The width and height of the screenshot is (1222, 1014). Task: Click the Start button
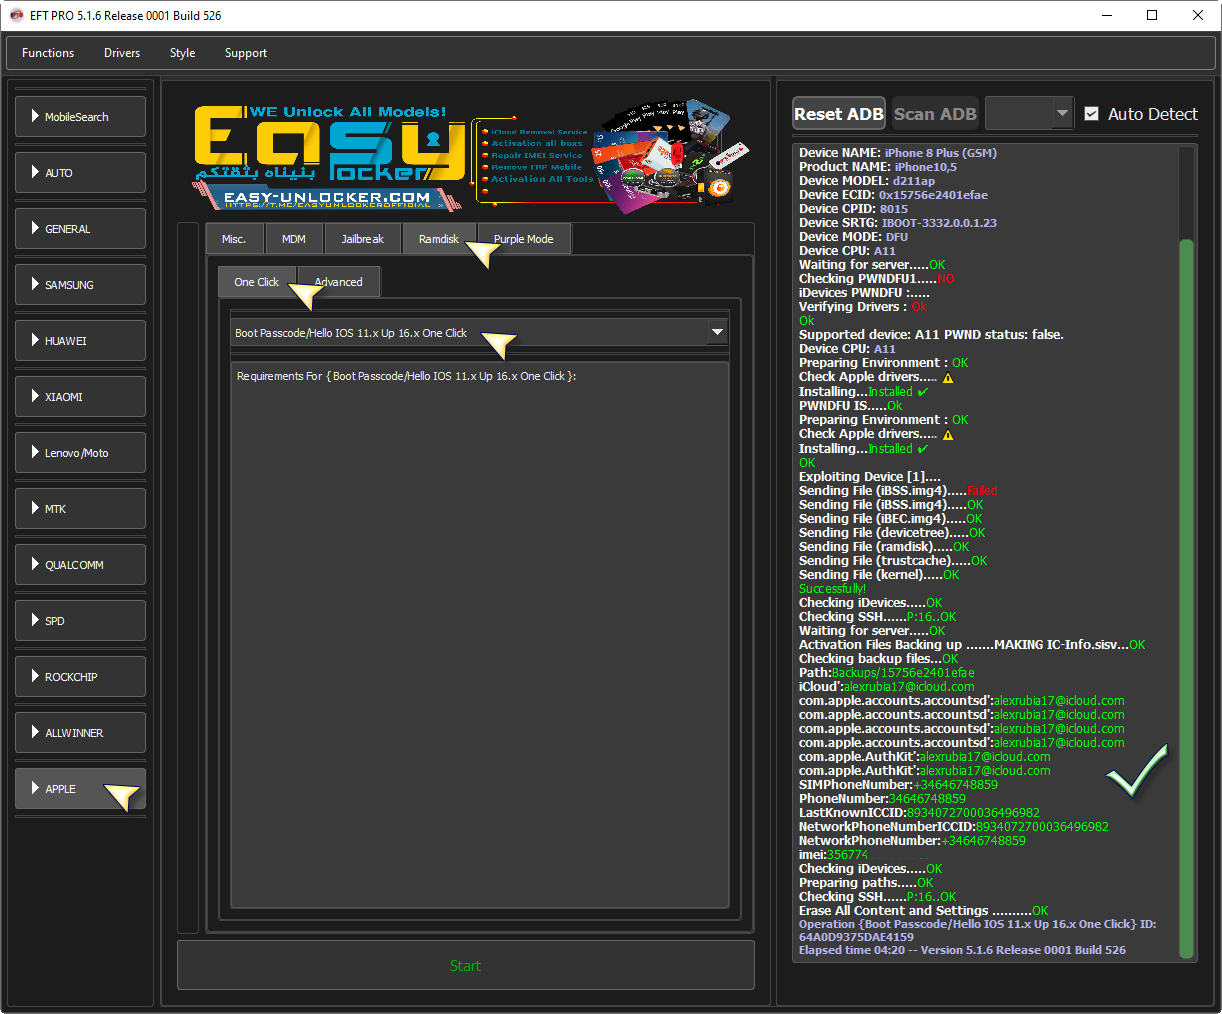tap(466, 965)
